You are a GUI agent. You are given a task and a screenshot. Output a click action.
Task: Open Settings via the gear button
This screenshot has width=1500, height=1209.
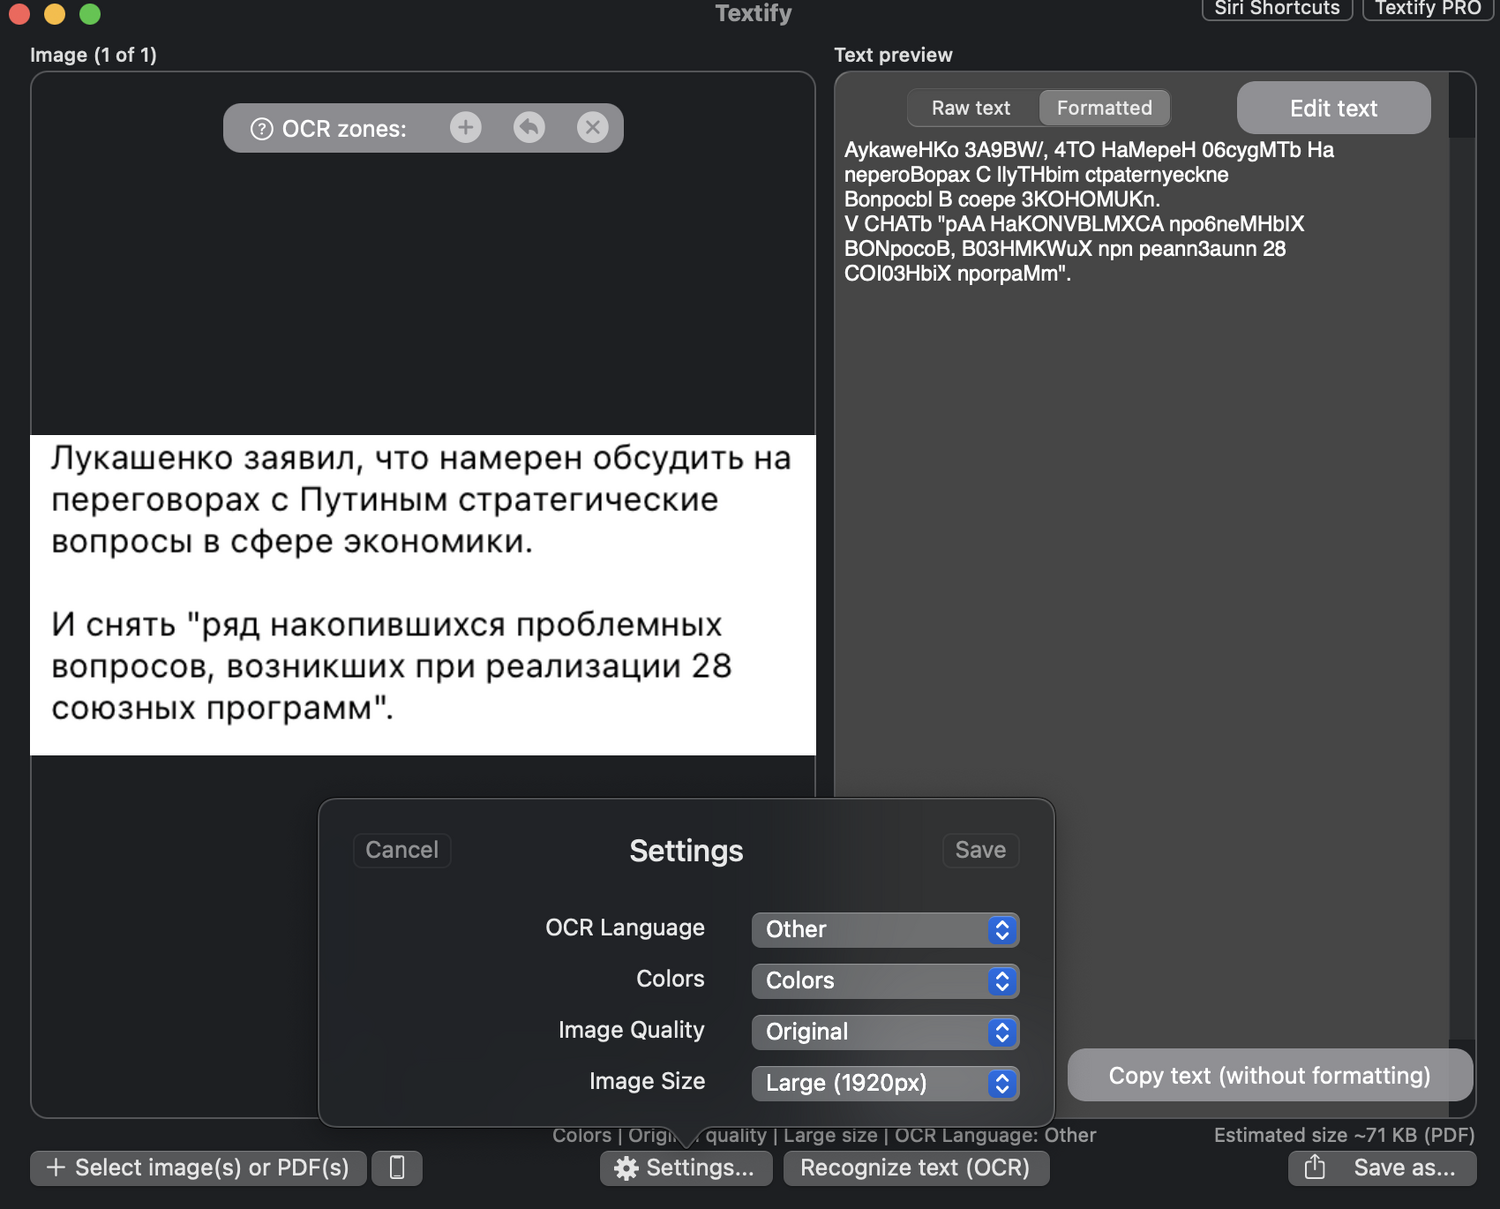(x=686, y=1167)
